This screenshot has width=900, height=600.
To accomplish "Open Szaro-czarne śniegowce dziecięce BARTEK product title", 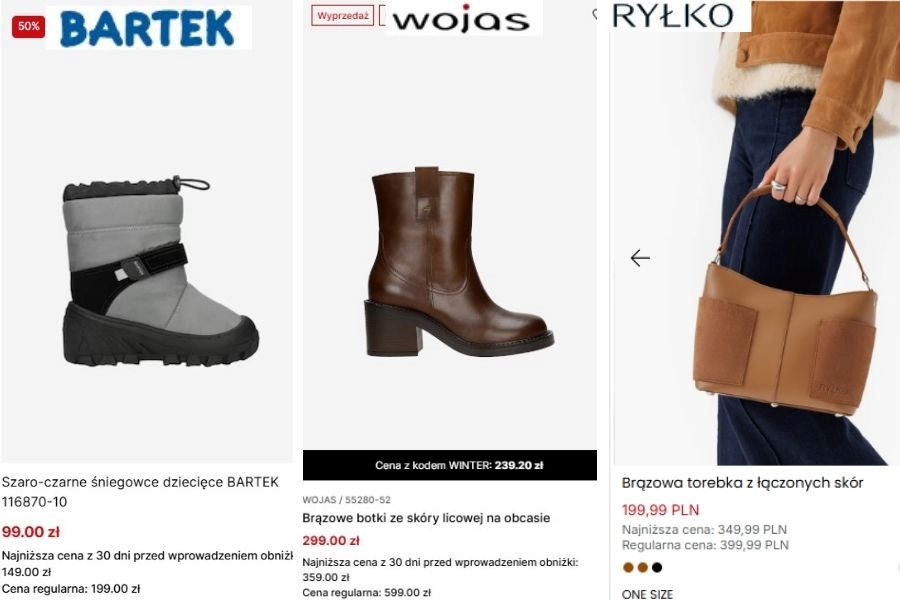I will tap(140, 491).
